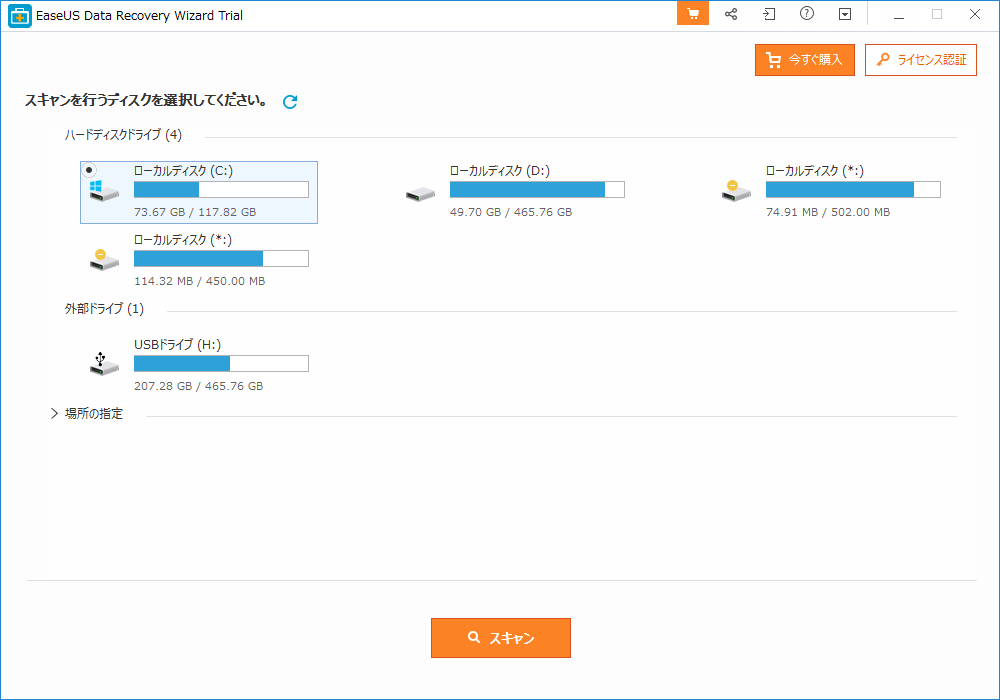The image size is (1000, 700).
Task: Open help via the question mark icon
Action: tap(807, 14)
